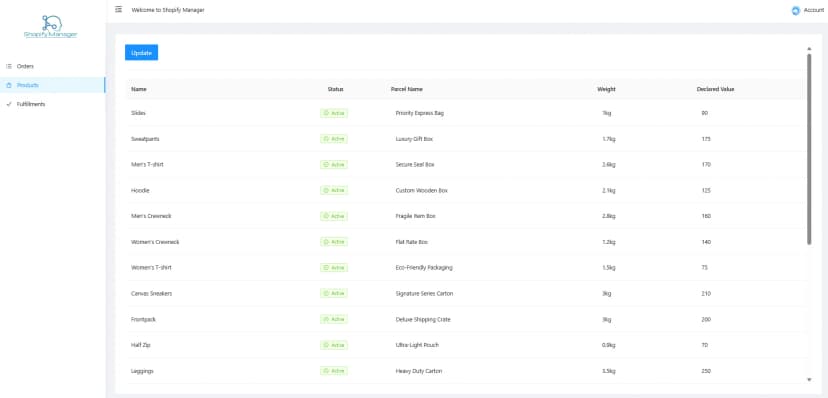The image size is (828, 398).
Task: Select the Slides product name
Action: 138,113
